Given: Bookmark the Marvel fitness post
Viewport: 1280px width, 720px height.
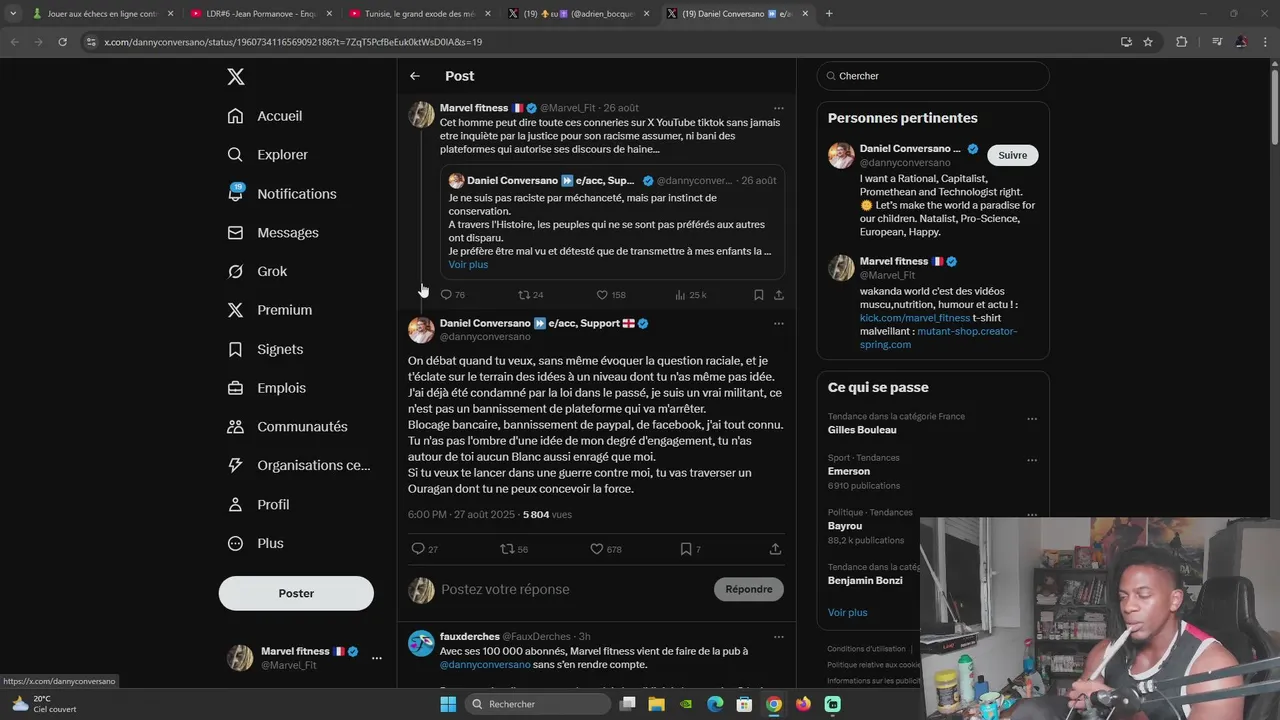Looking at the screenshot, I should 759,295.
